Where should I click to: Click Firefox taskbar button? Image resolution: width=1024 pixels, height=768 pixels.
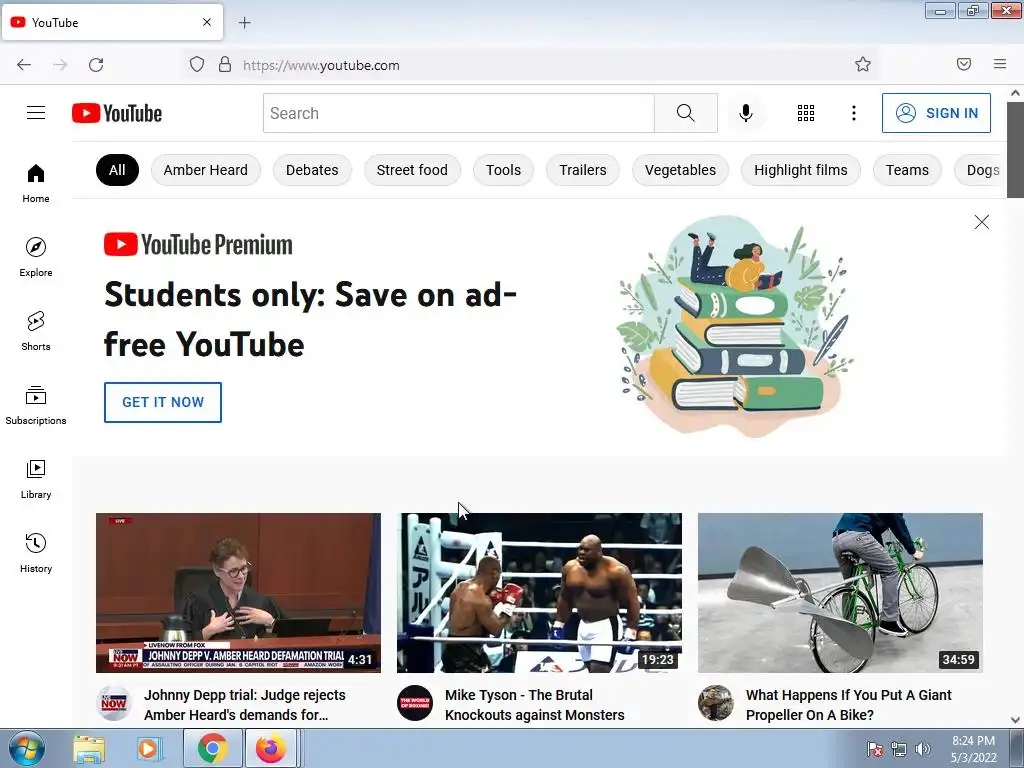[x=271, y=748]
